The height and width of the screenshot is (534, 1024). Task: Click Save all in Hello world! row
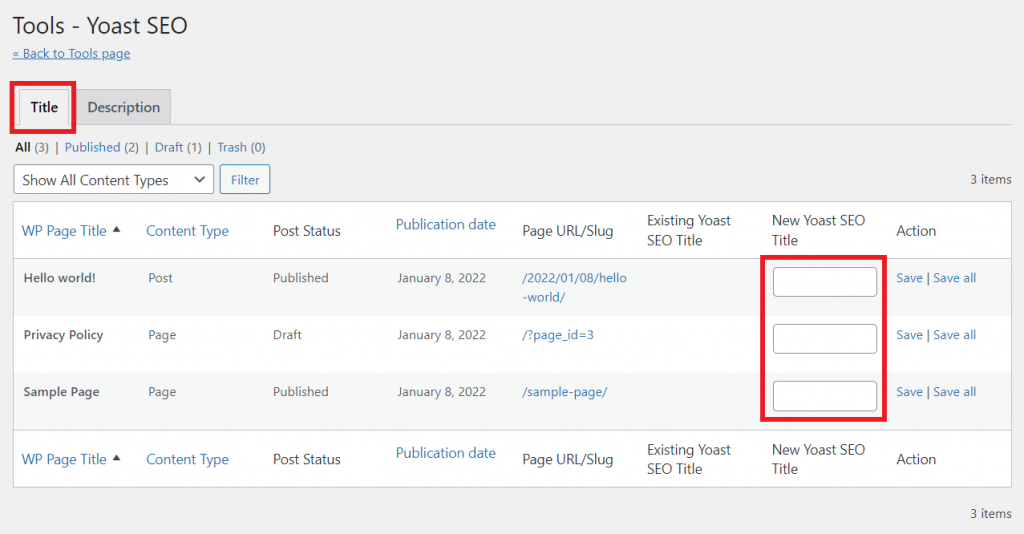click(x=954, y=278)
